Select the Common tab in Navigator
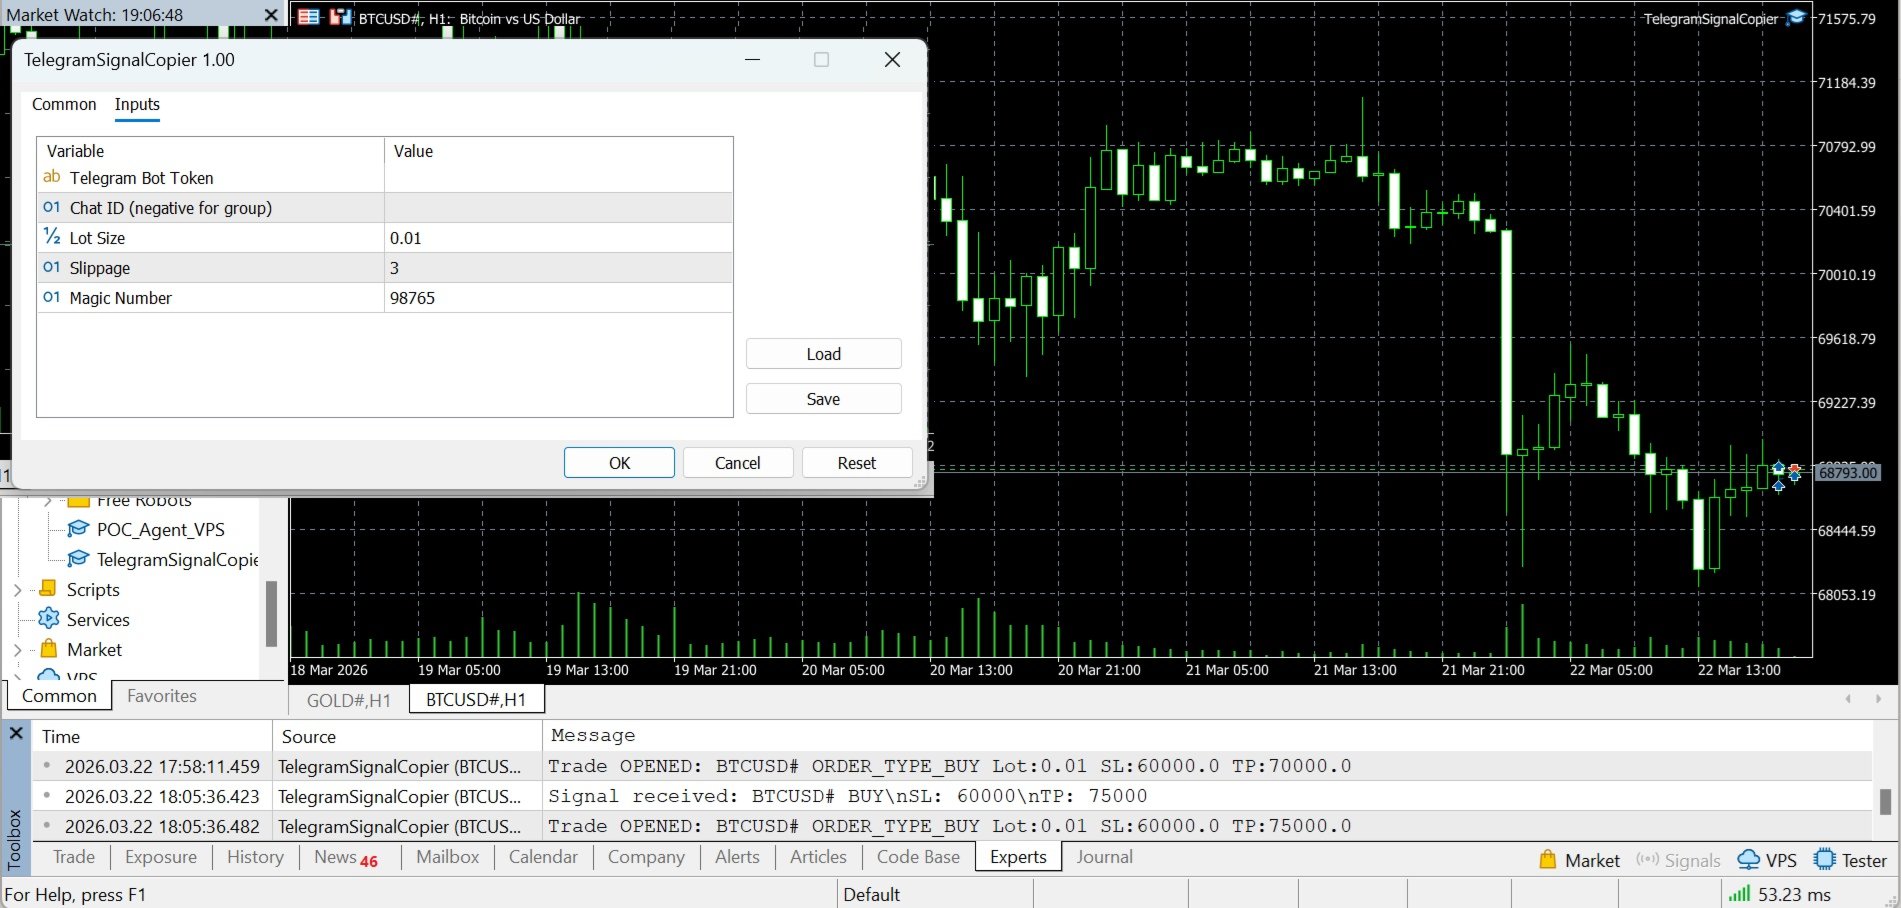 point(60,696)
